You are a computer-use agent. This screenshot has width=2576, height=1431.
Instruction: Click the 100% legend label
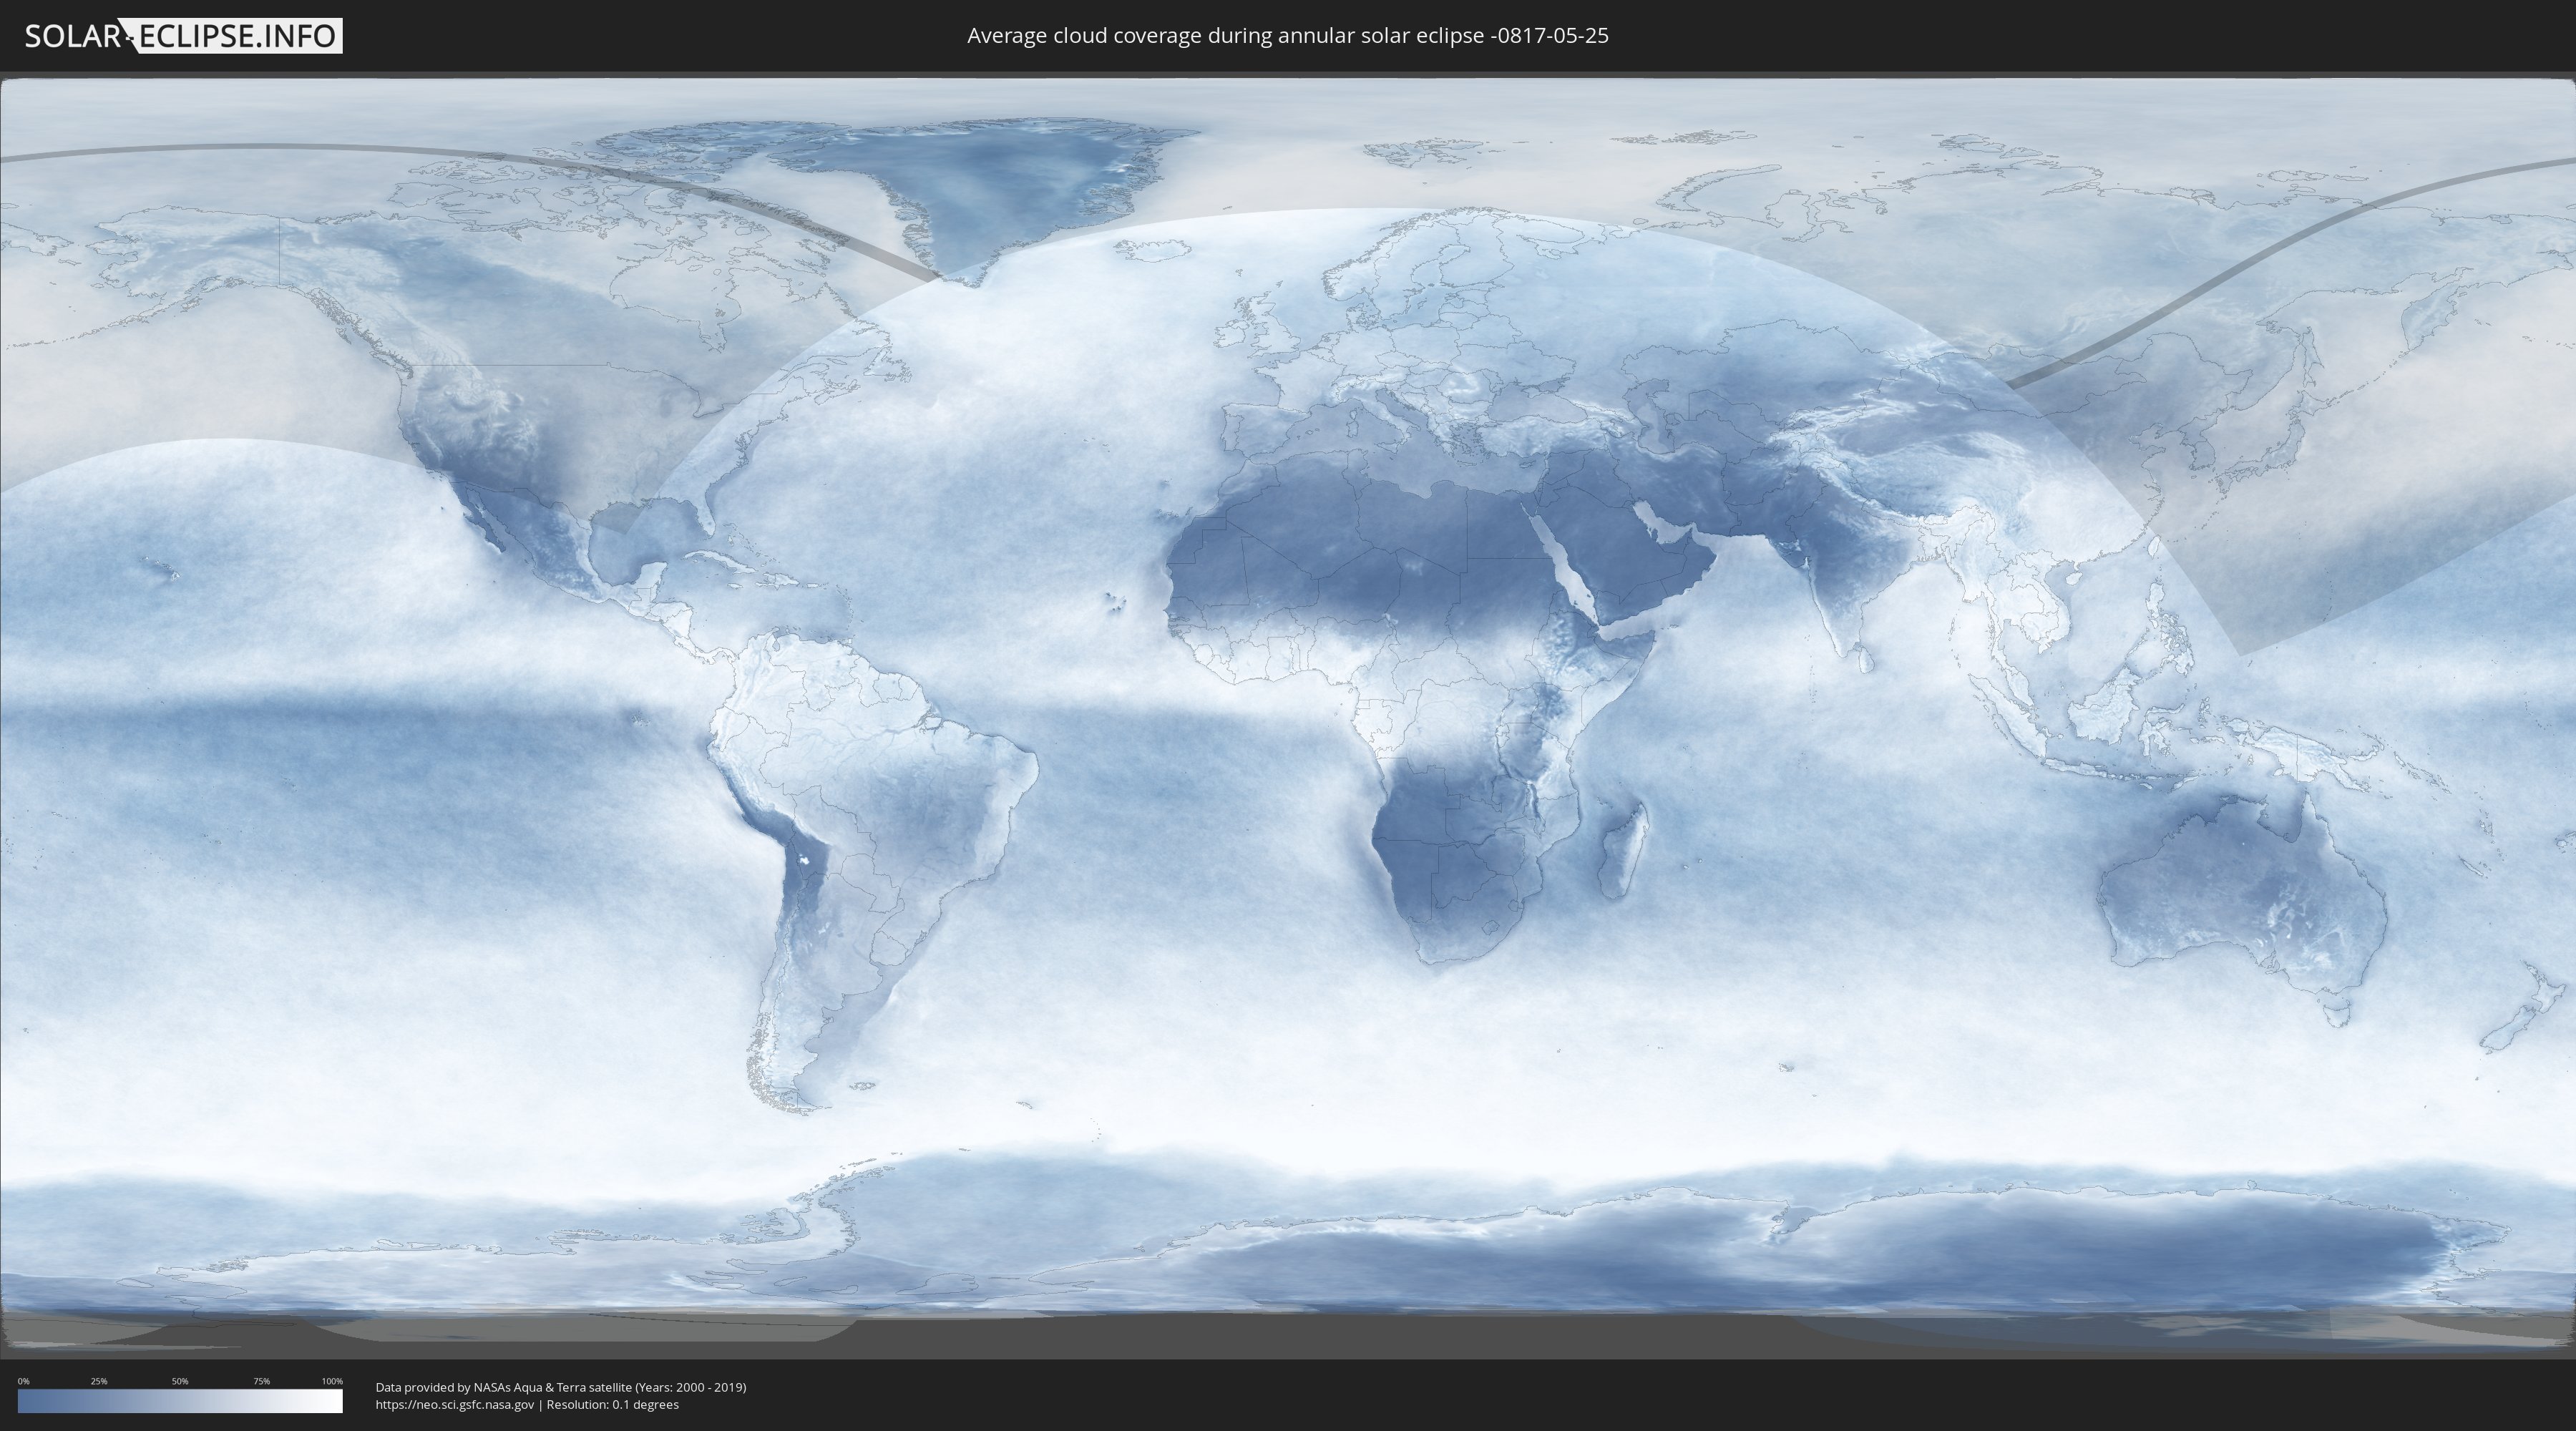click(332, 1381)
